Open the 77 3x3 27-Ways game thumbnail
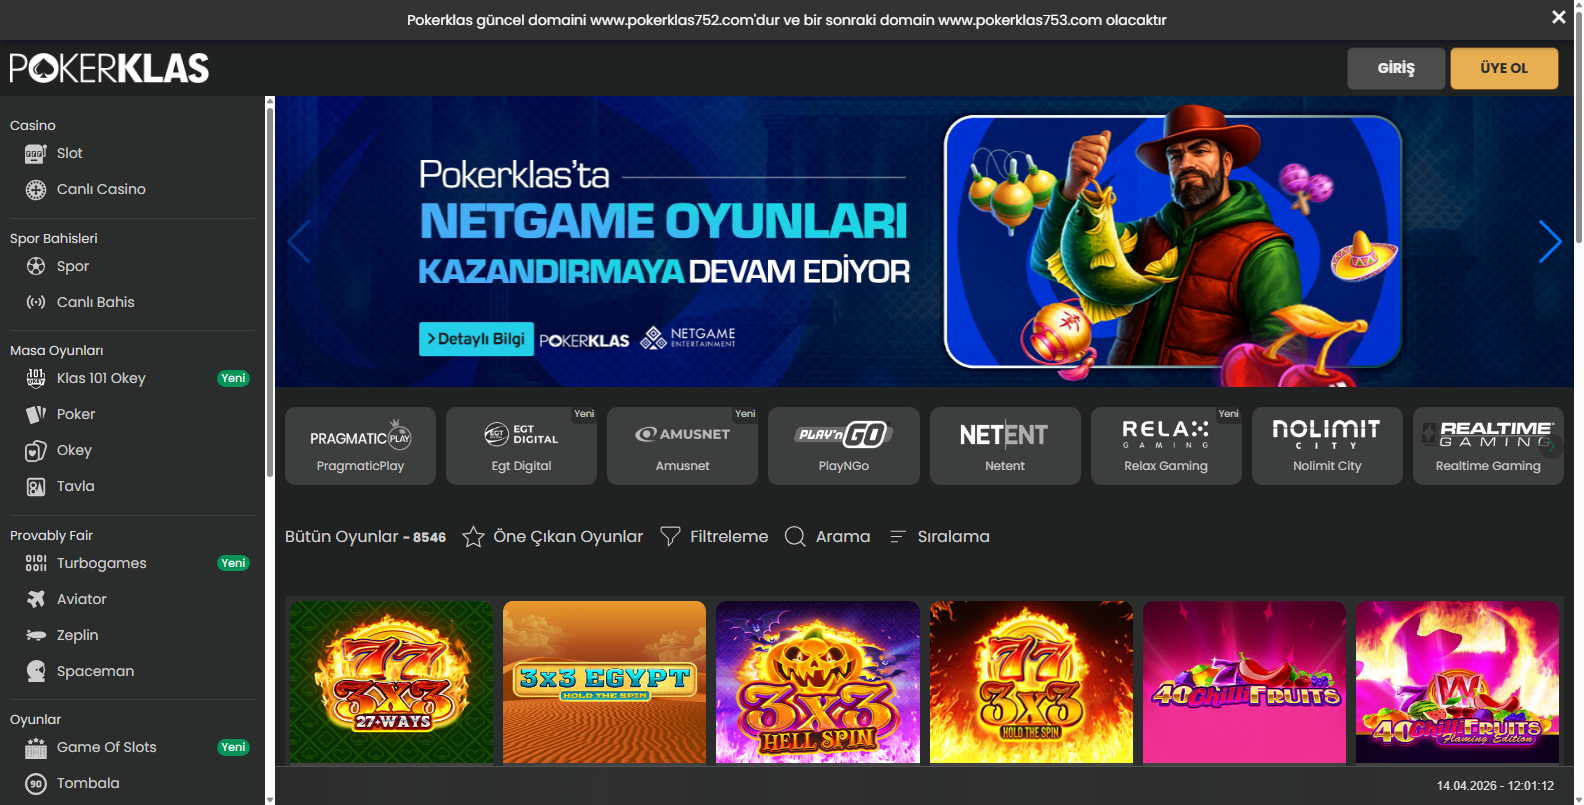 [391, 682]
